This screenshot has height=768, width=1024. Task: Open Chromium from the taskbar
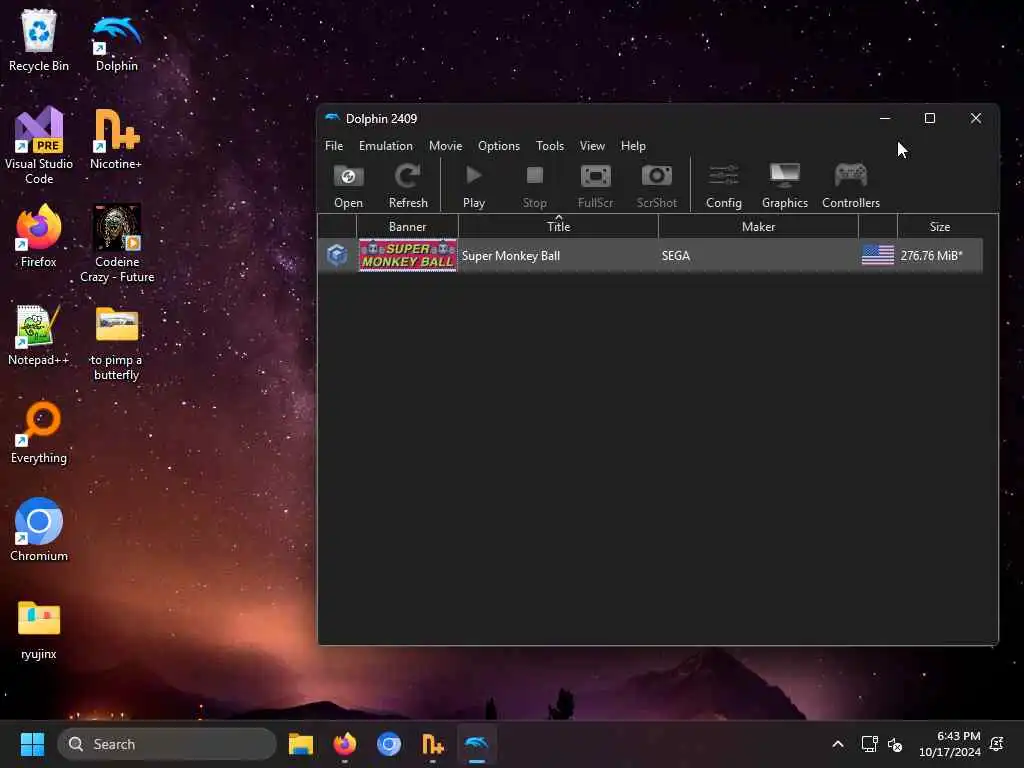pos(389,744)
